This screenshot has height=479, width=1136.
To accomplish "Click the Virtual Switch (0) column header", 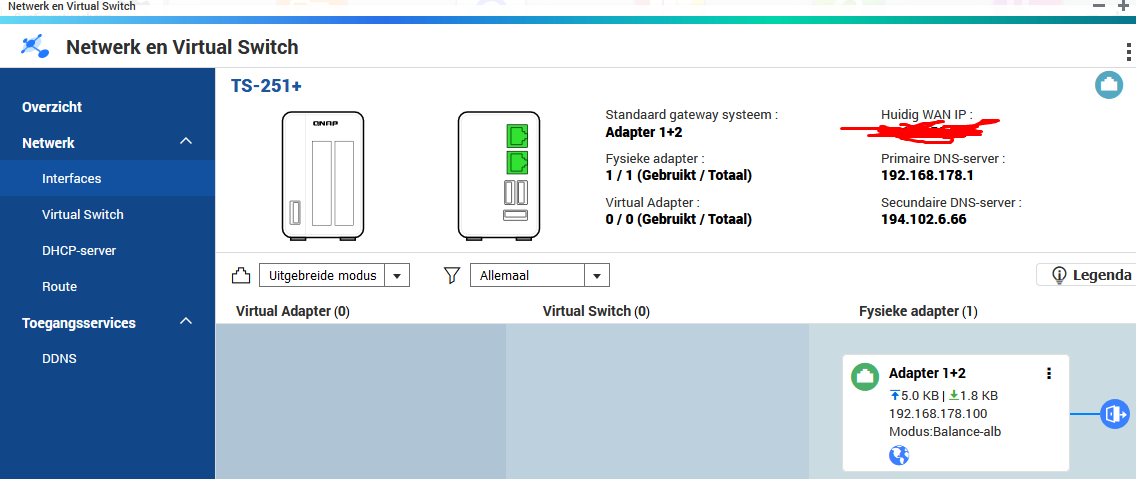I will (x=596, y=312).
